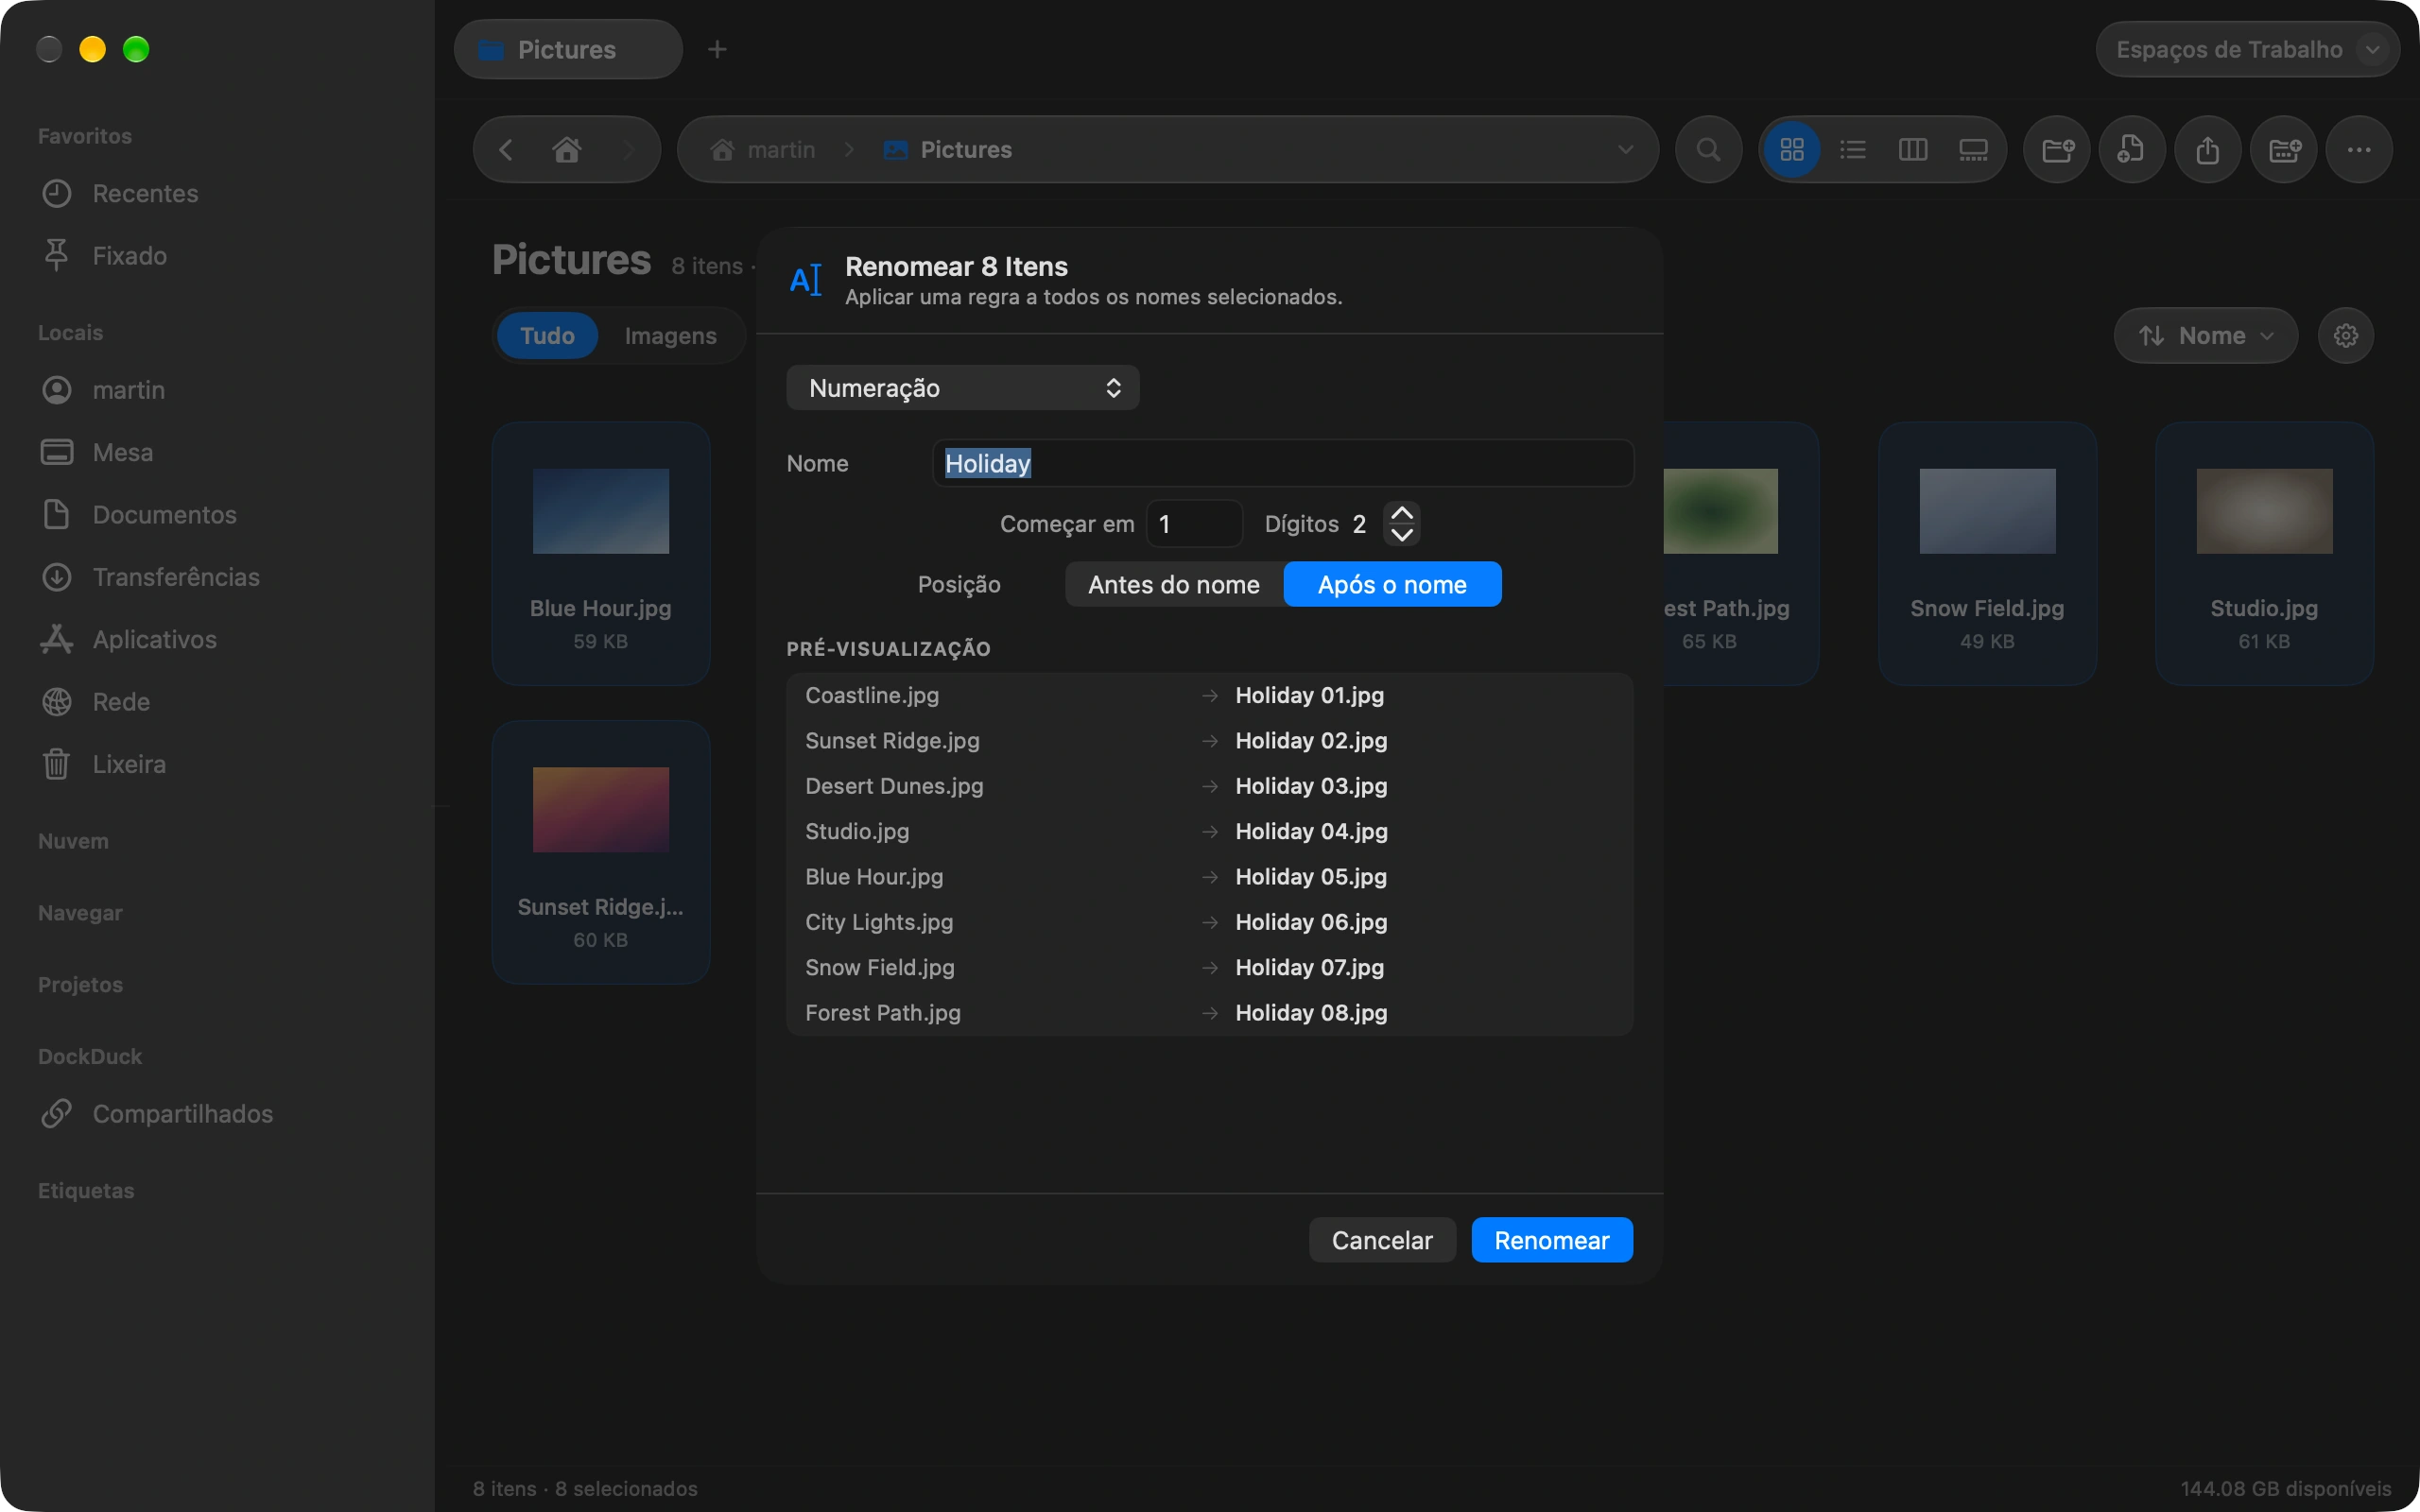Select the Tudo filter tab
Screen dimensions: 2420x1512
(x=547, y=335)
